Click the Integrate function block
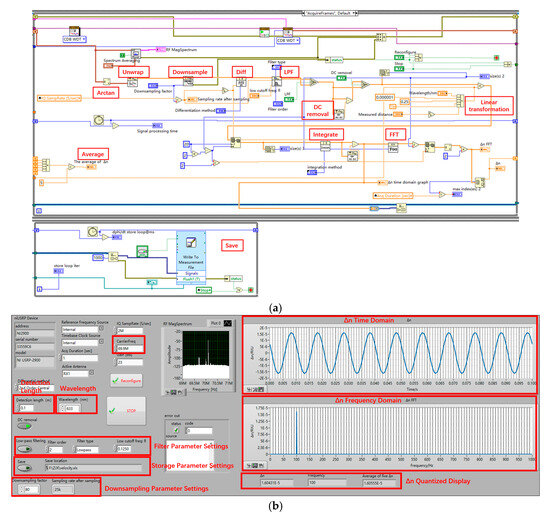The image size is (550, 518). pyautogui.click(x=325, y=146)
